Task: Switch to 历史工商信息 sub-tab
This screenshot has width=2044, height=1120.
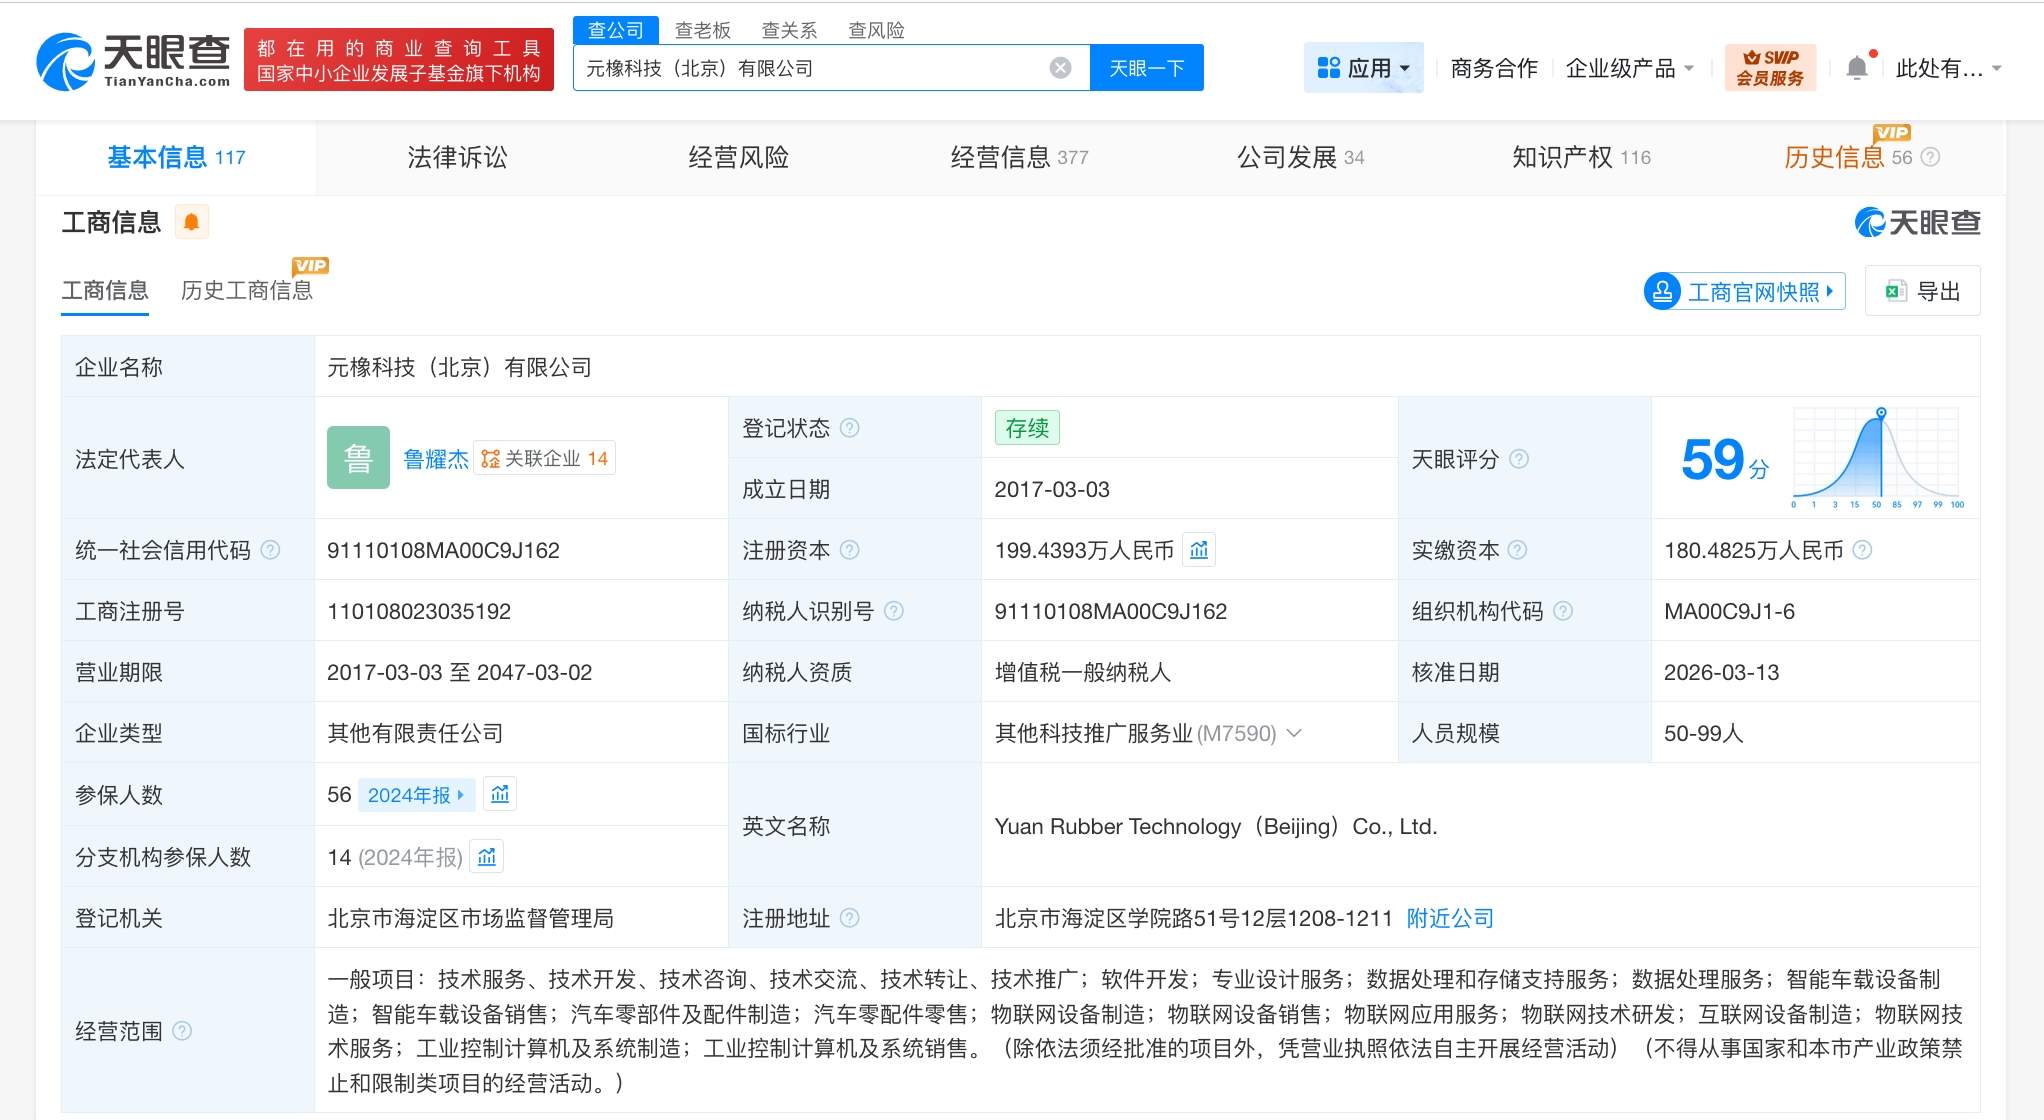Action: click(246, 290)
